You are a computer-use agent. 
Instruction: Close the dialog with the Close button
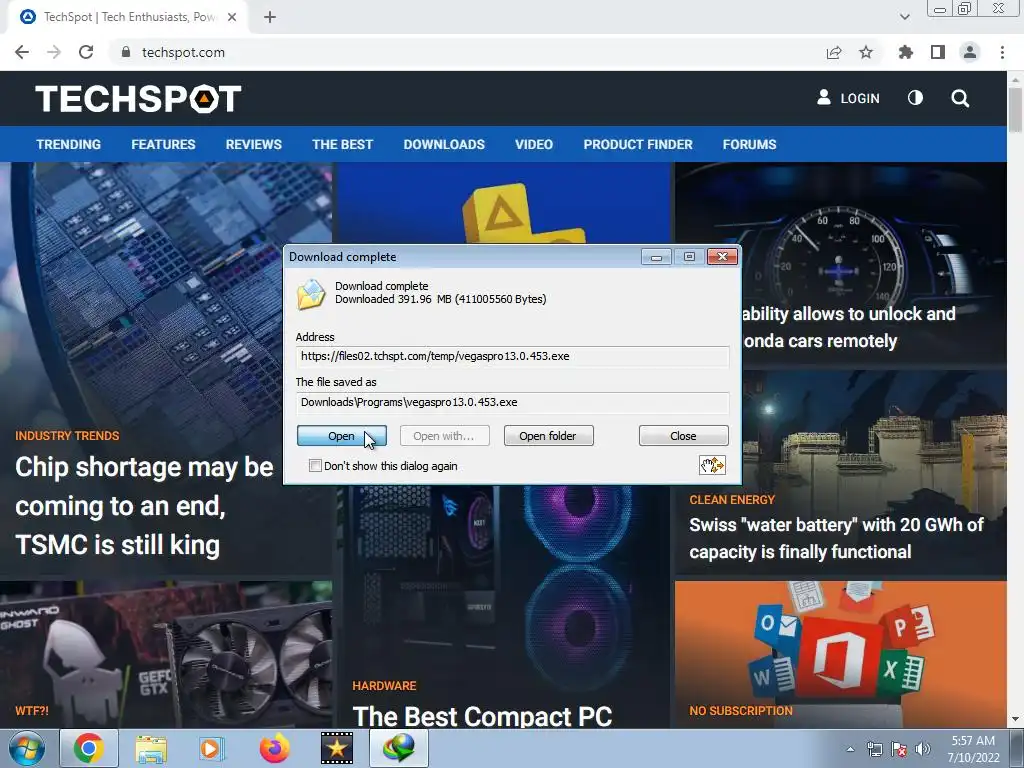coord(683,436)
